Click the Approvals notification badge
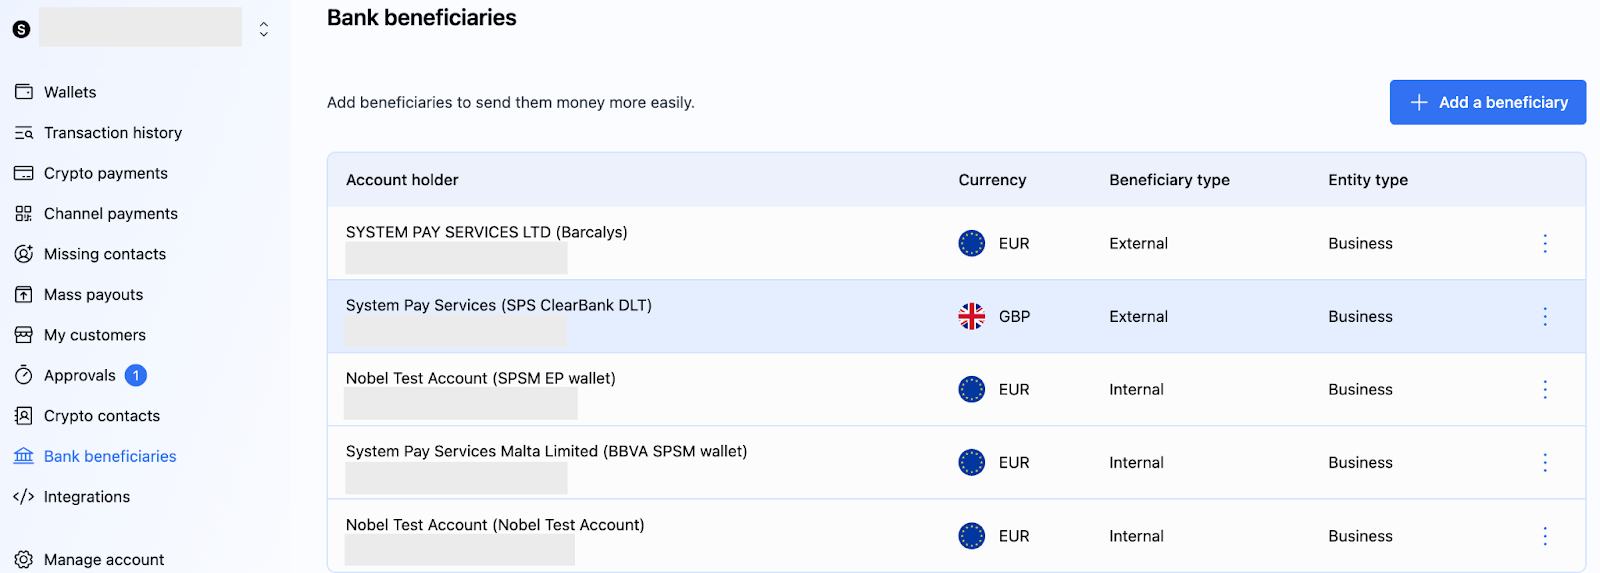 tap(136, 375)
